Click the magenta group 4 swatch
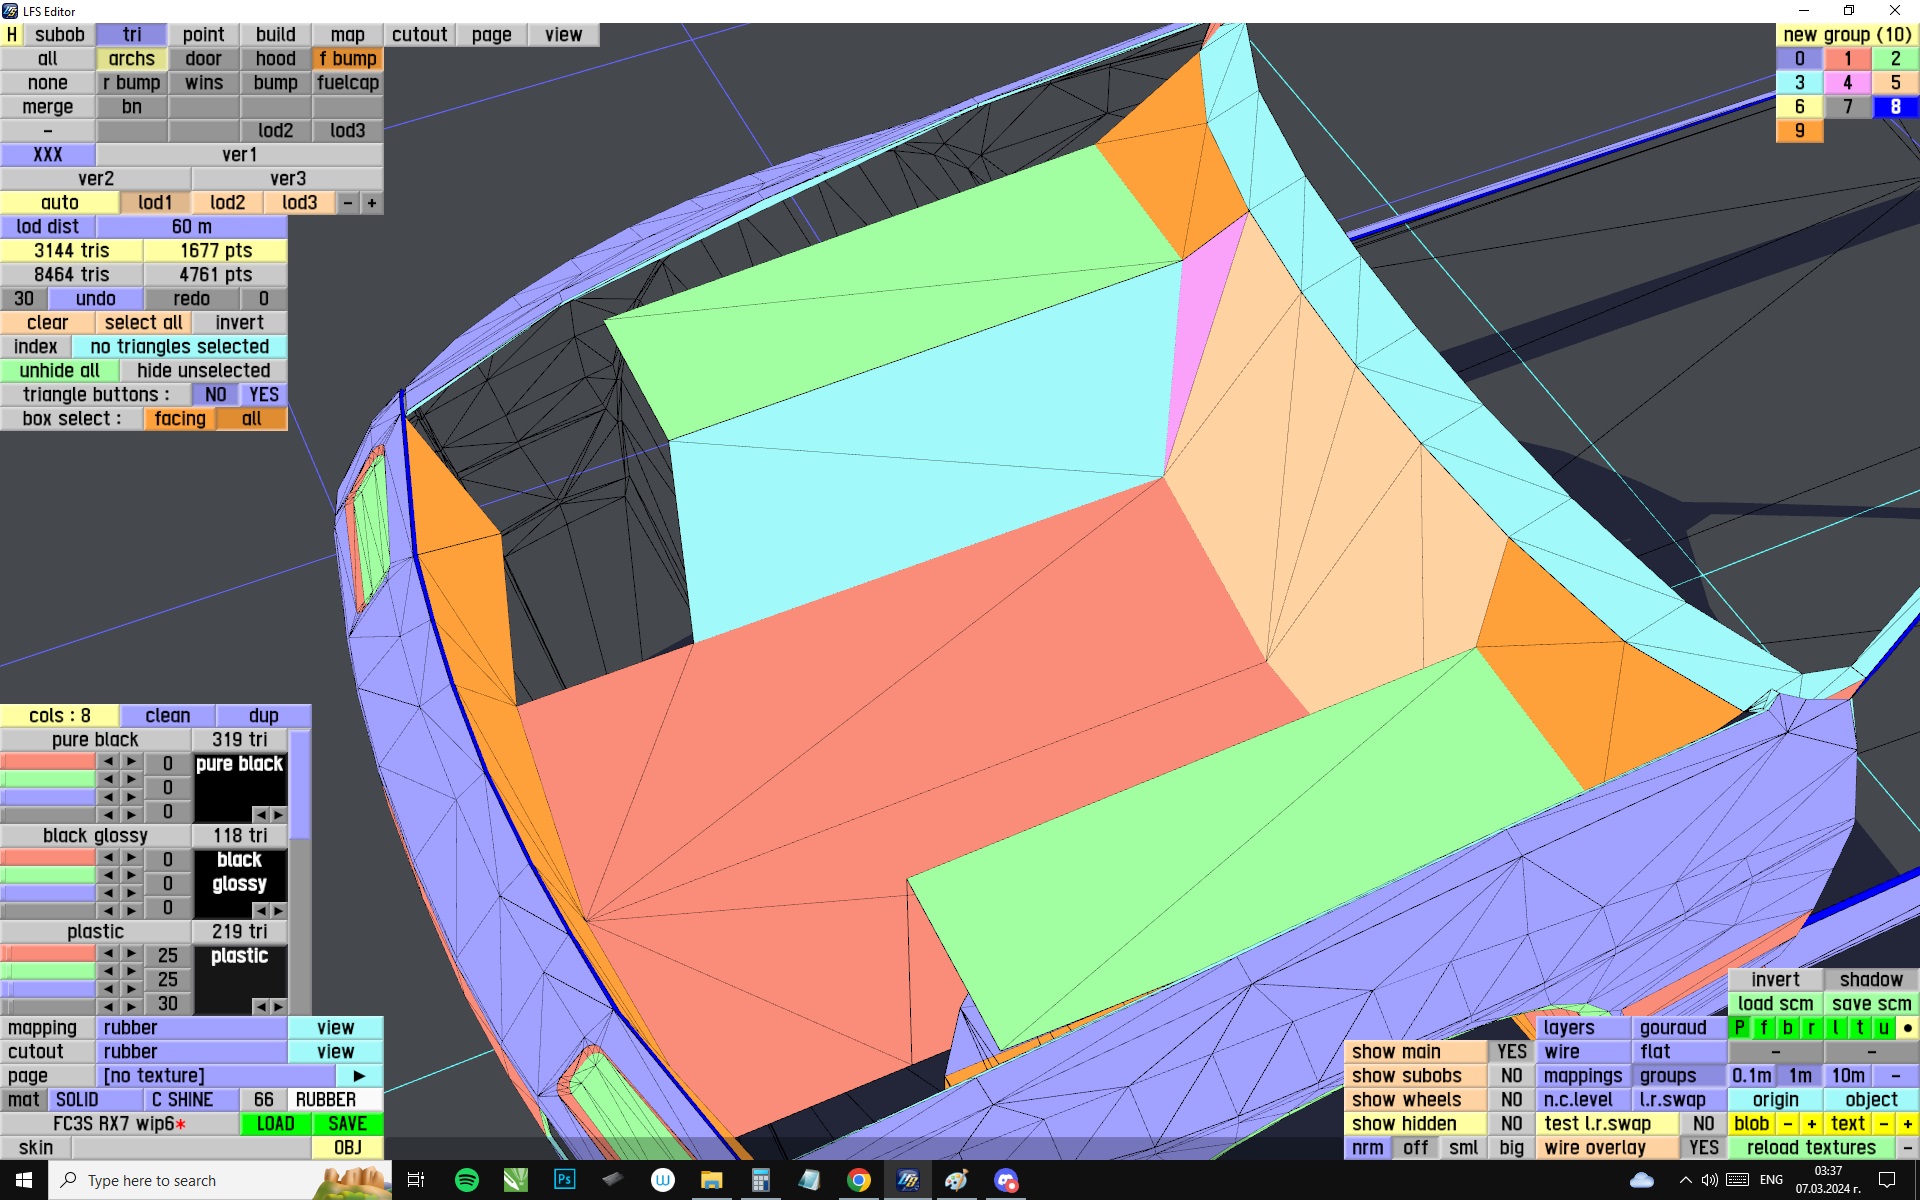Viewport: 1920px width, 1200px height. pos(1847,83)
